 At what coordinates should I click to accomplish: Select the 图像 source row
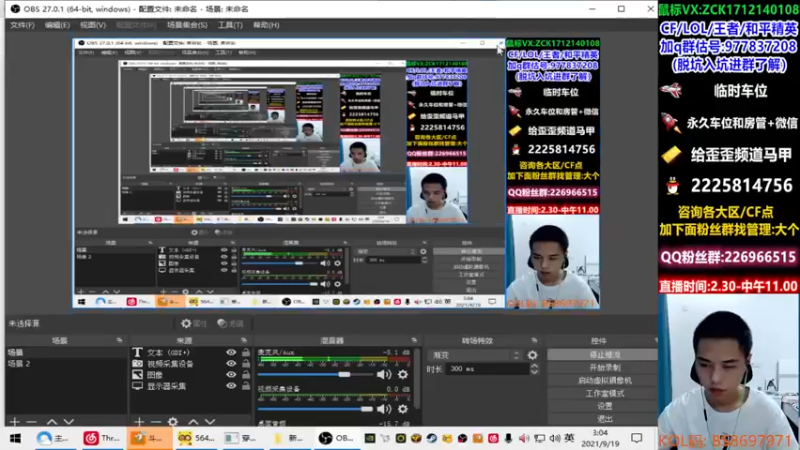pyautogui.click(x=191, y=375)
